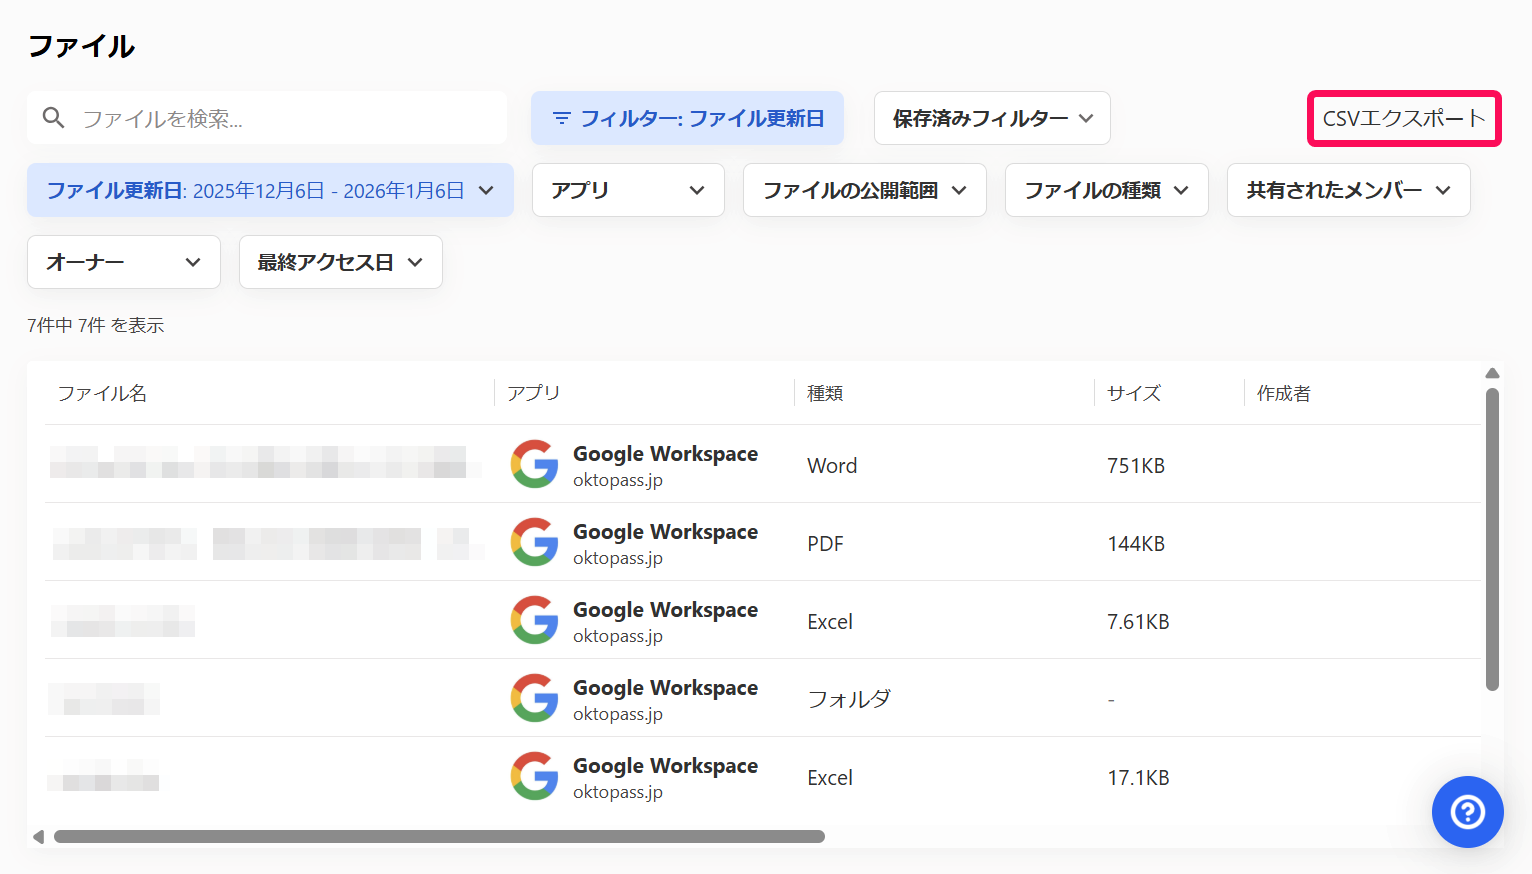
Task: Focus the ファイルを検索 search field
Action: [x=267, y=118]
